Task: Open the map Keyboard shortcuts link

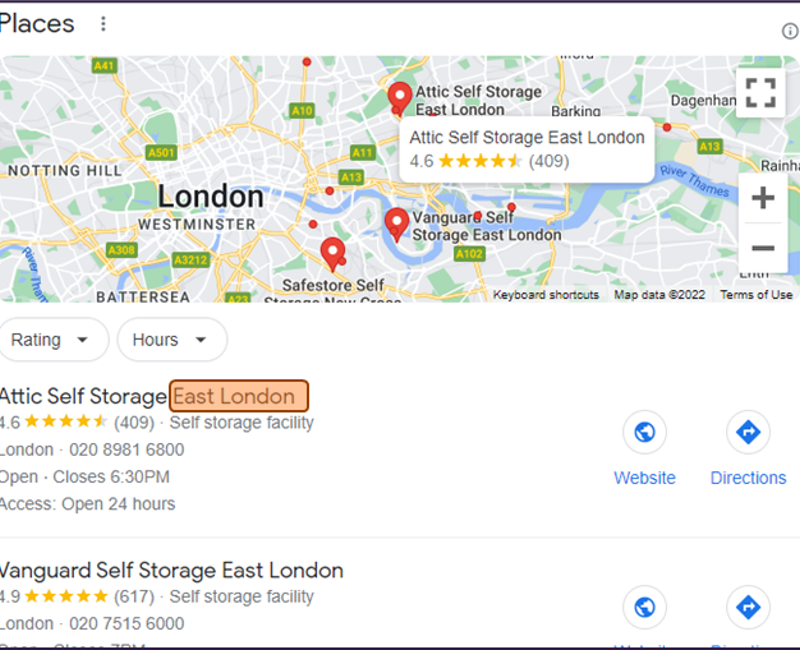Action: [546, 295]
